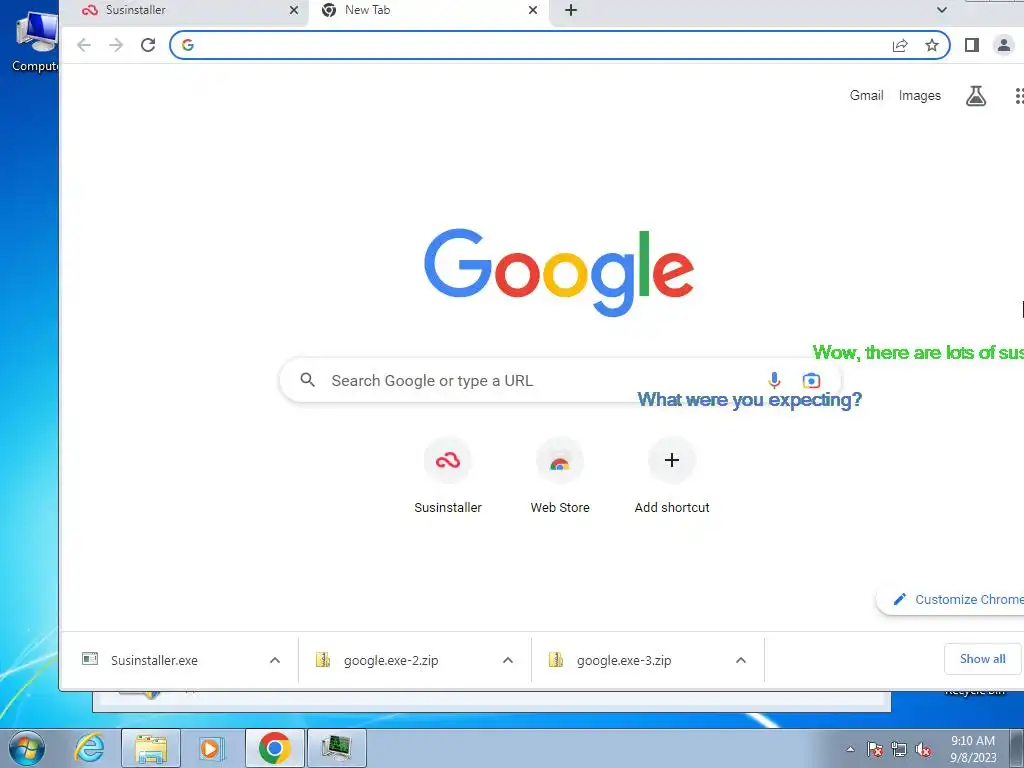
Task: Launch Windows Media Player from taskbar
Action: tap(210, 748)
